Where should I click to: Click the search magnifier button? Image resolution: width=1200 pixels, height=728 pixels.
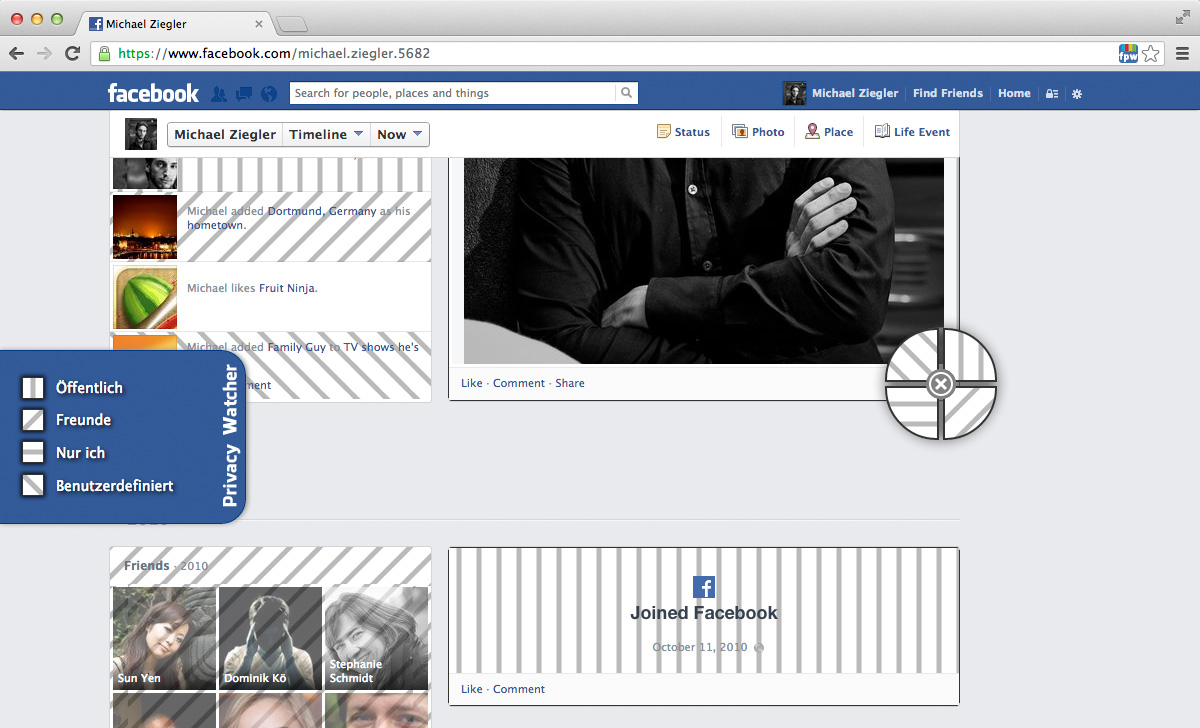[626, 93]
